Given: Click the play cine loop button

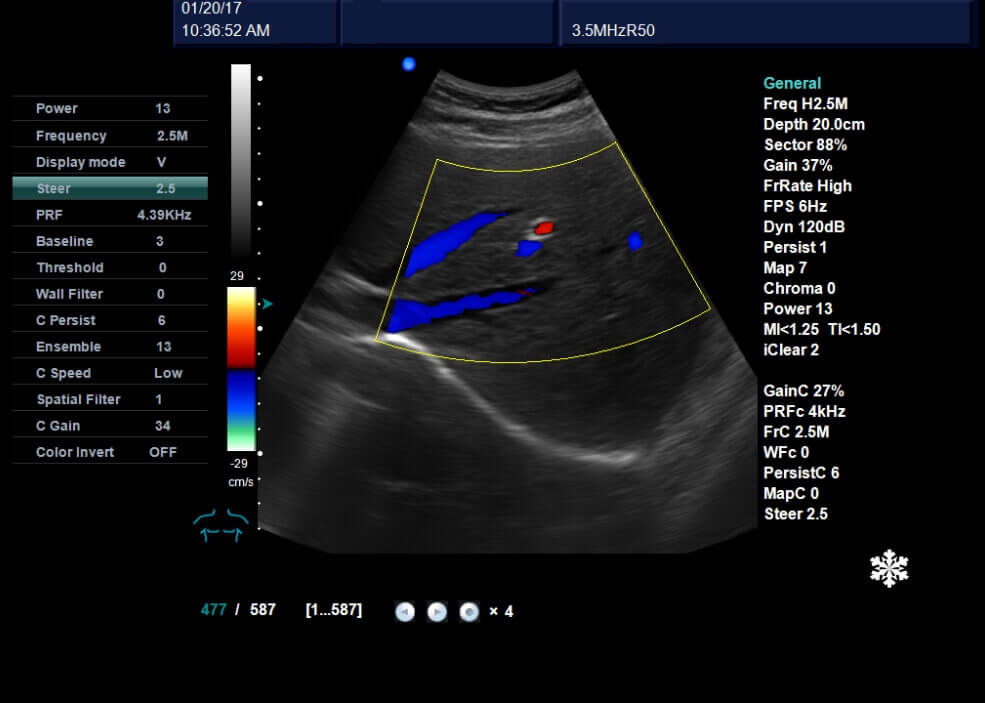Looking at the screenshot, I should click(x=437, y=611).
